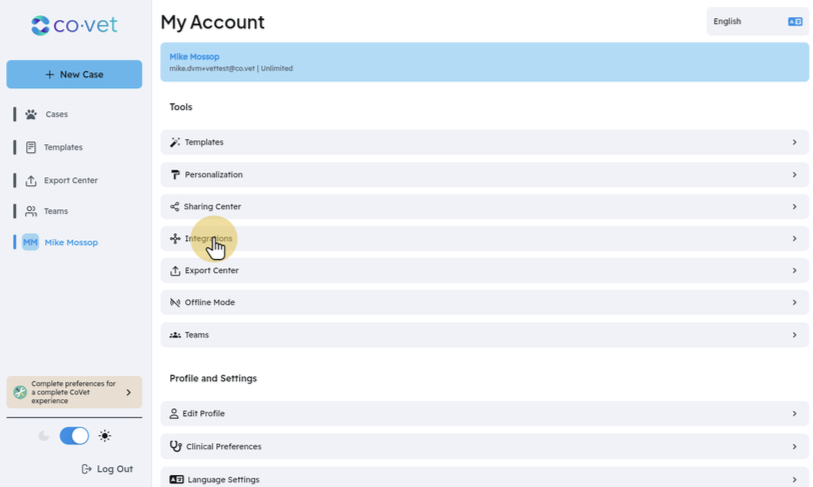Image resolution: width=813 pixels, height=487 pixels.
Task: Expand Offline Mode row chevron
Action: point(794,302)
